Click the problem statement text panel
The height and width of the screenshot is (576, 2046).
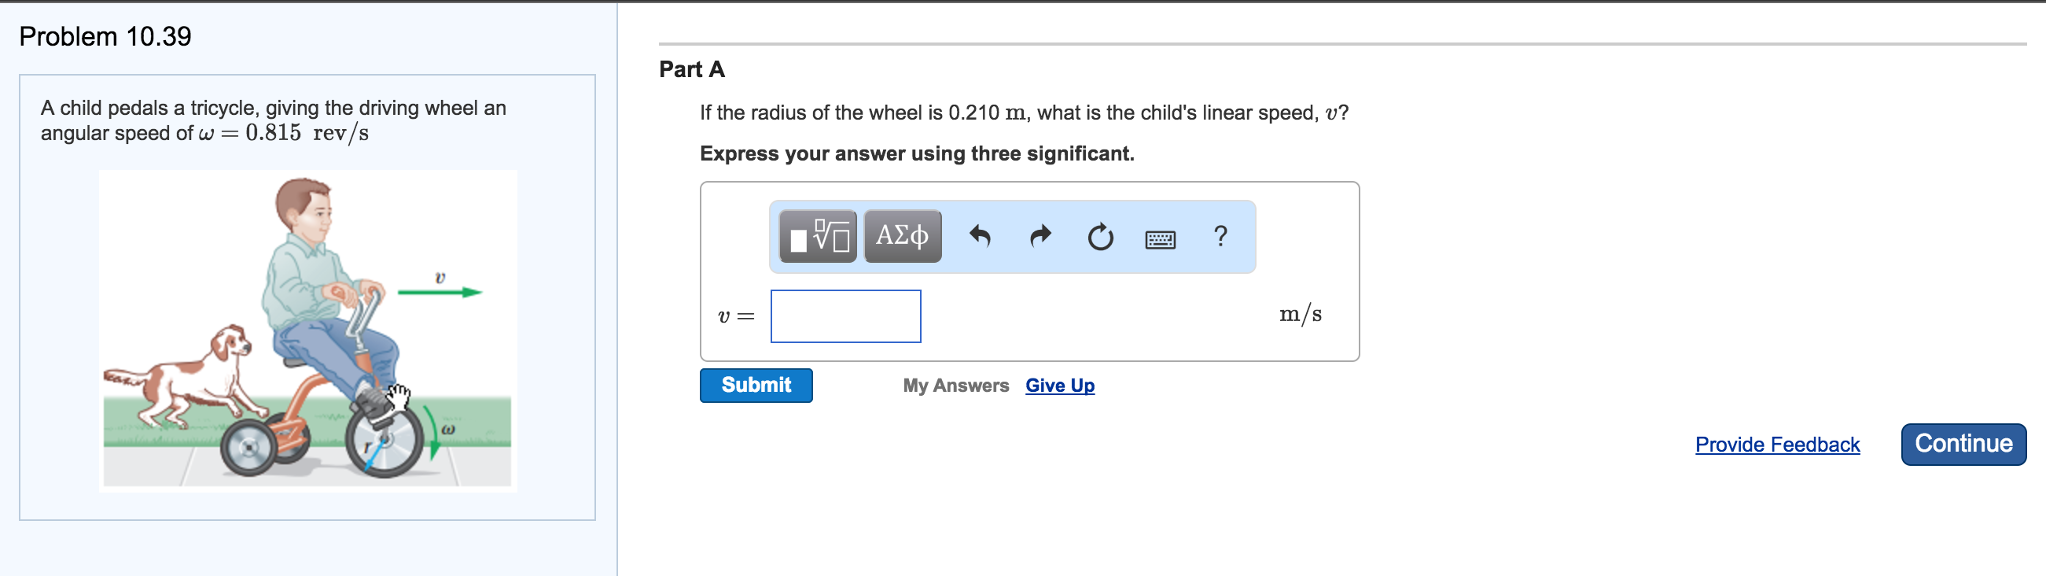coord(273,118)
